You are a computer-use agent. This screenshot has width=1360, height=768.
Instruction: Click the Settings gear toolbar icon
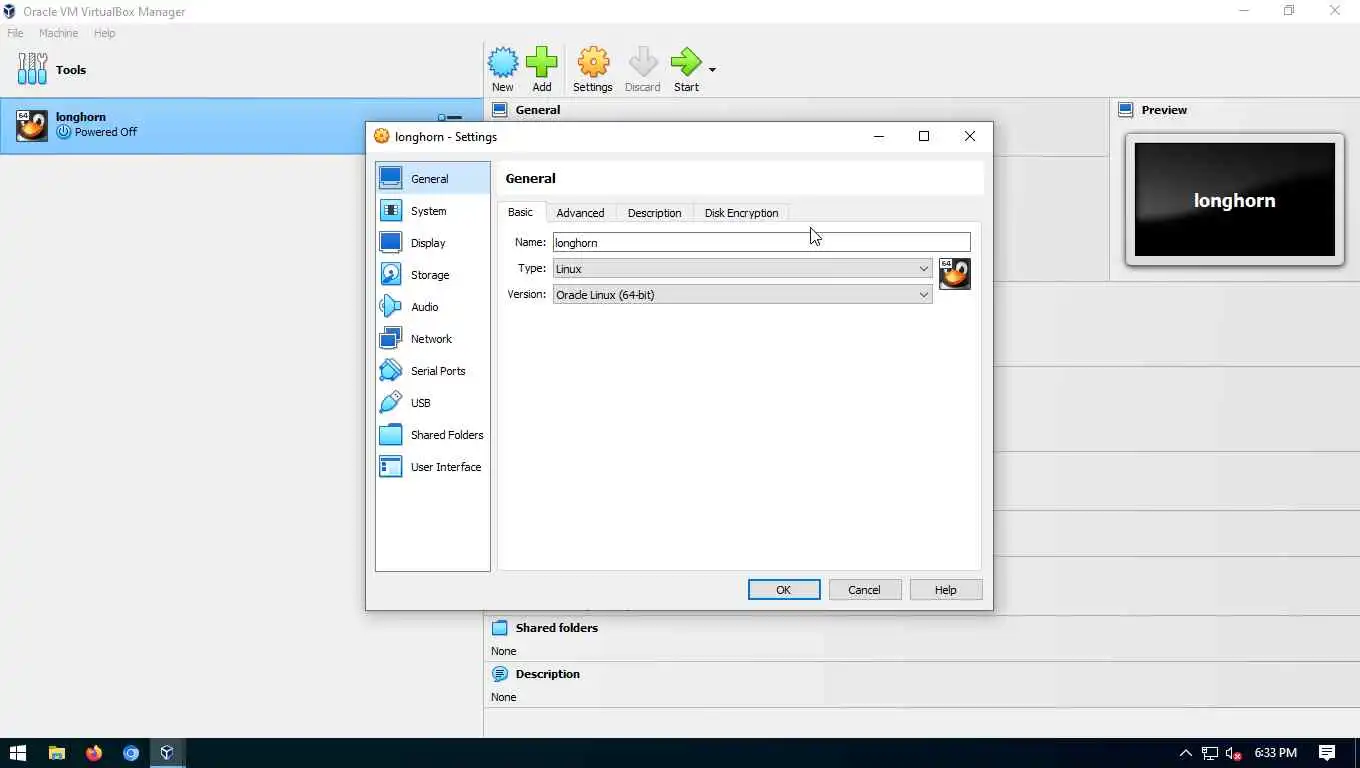593,63
